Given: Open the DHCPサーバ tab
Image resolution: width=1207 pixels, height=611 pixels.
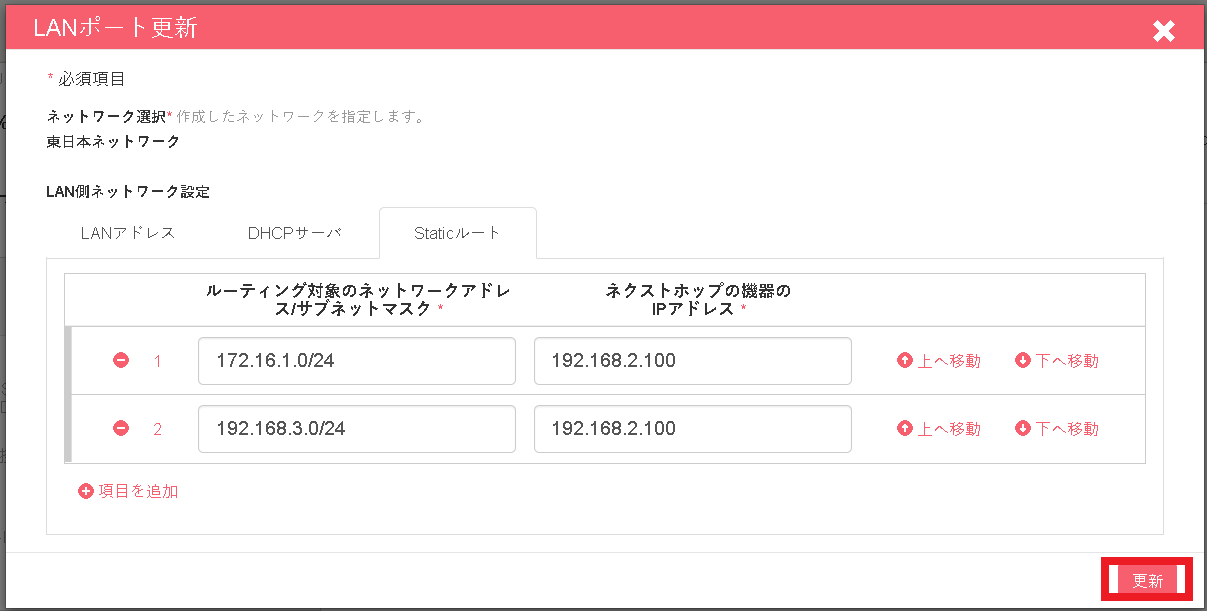Looking at the screenshot, I should 295,233.
